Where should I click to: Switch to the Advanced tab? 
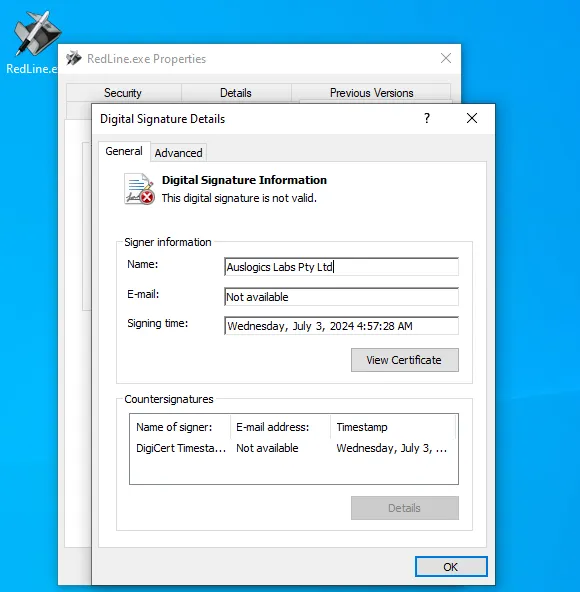(x=179, y=153)
